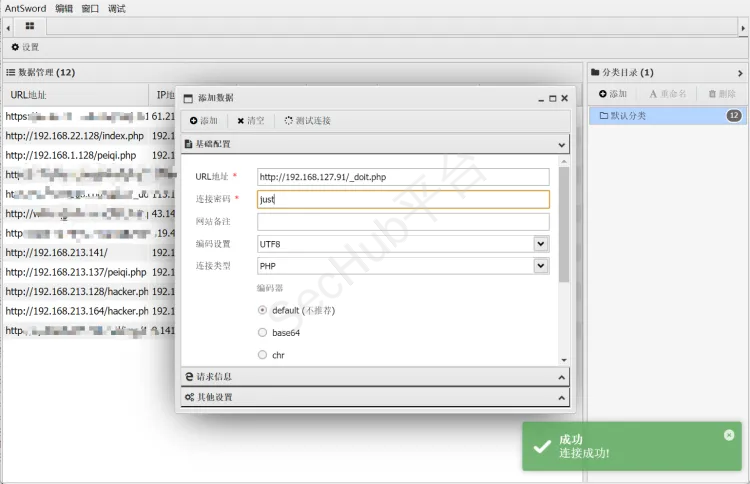Open the AntSword menu

[x=25, y=9]
